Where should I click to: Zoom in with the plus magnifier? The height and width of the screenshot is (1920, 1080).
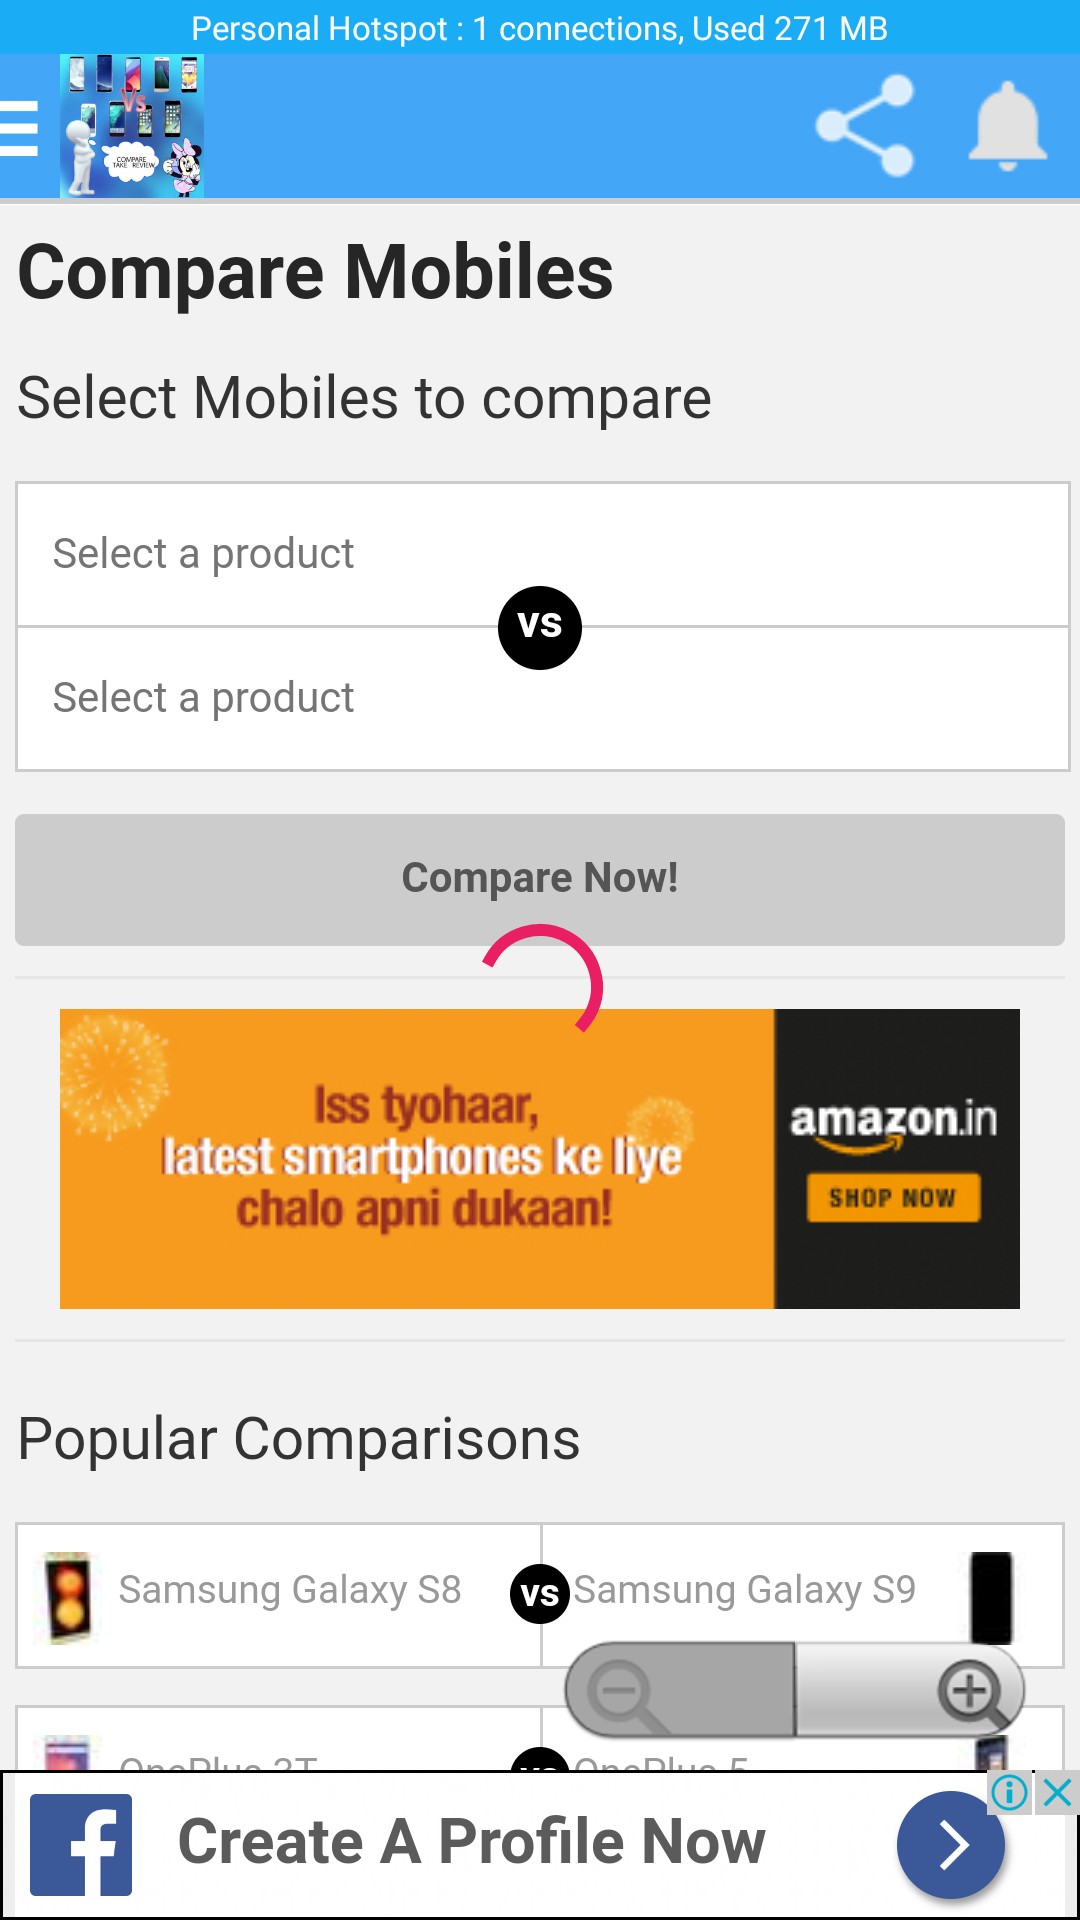(x=968, y=1691)
